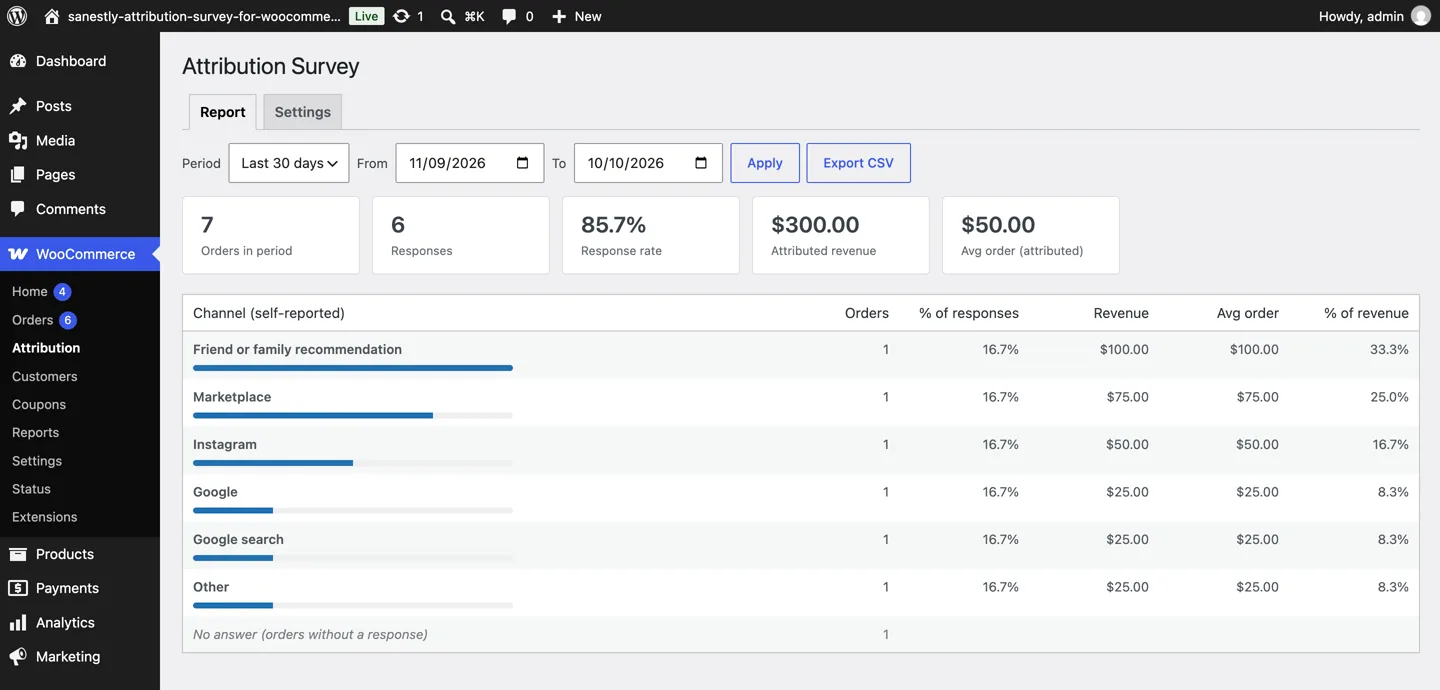Screen dimensions: 1440x690
Task: Open calendar picker in From date field
Action: click(522, 163)
